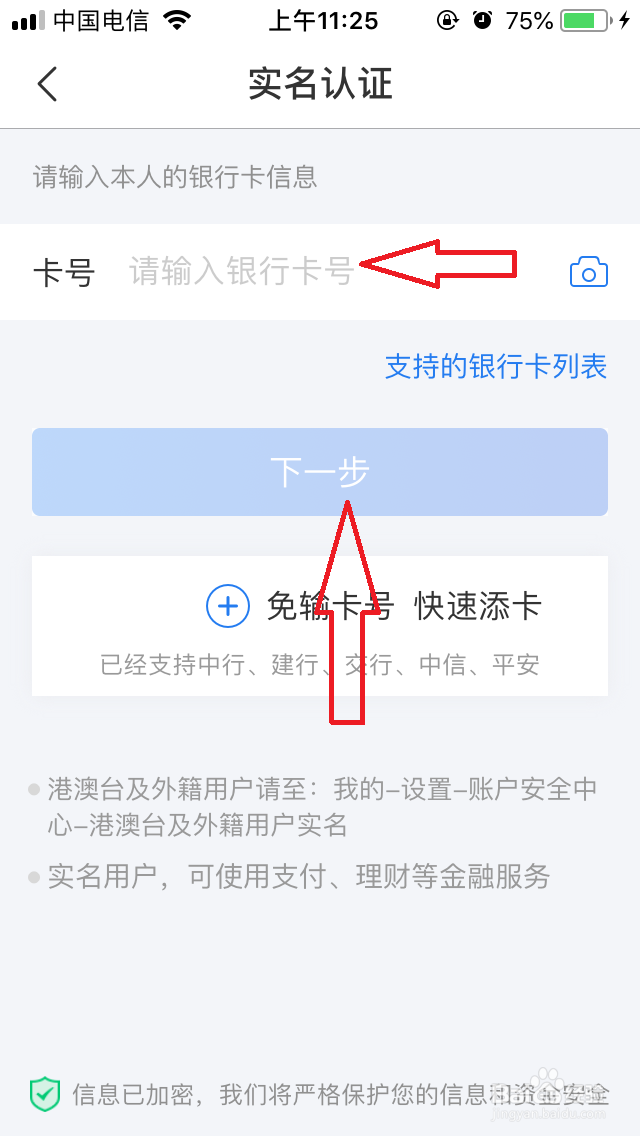640x1136 pixels.
Task: Tap the supported banks subtitle 已经支持中行、建行
Action: (320, 664)
